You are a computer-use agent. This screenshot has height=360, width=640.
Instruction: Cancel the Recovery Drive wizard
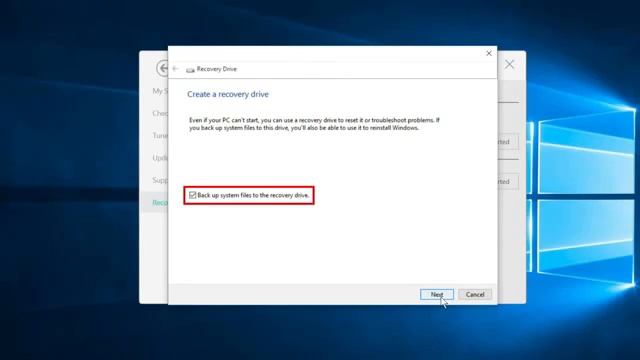point(475,294)
